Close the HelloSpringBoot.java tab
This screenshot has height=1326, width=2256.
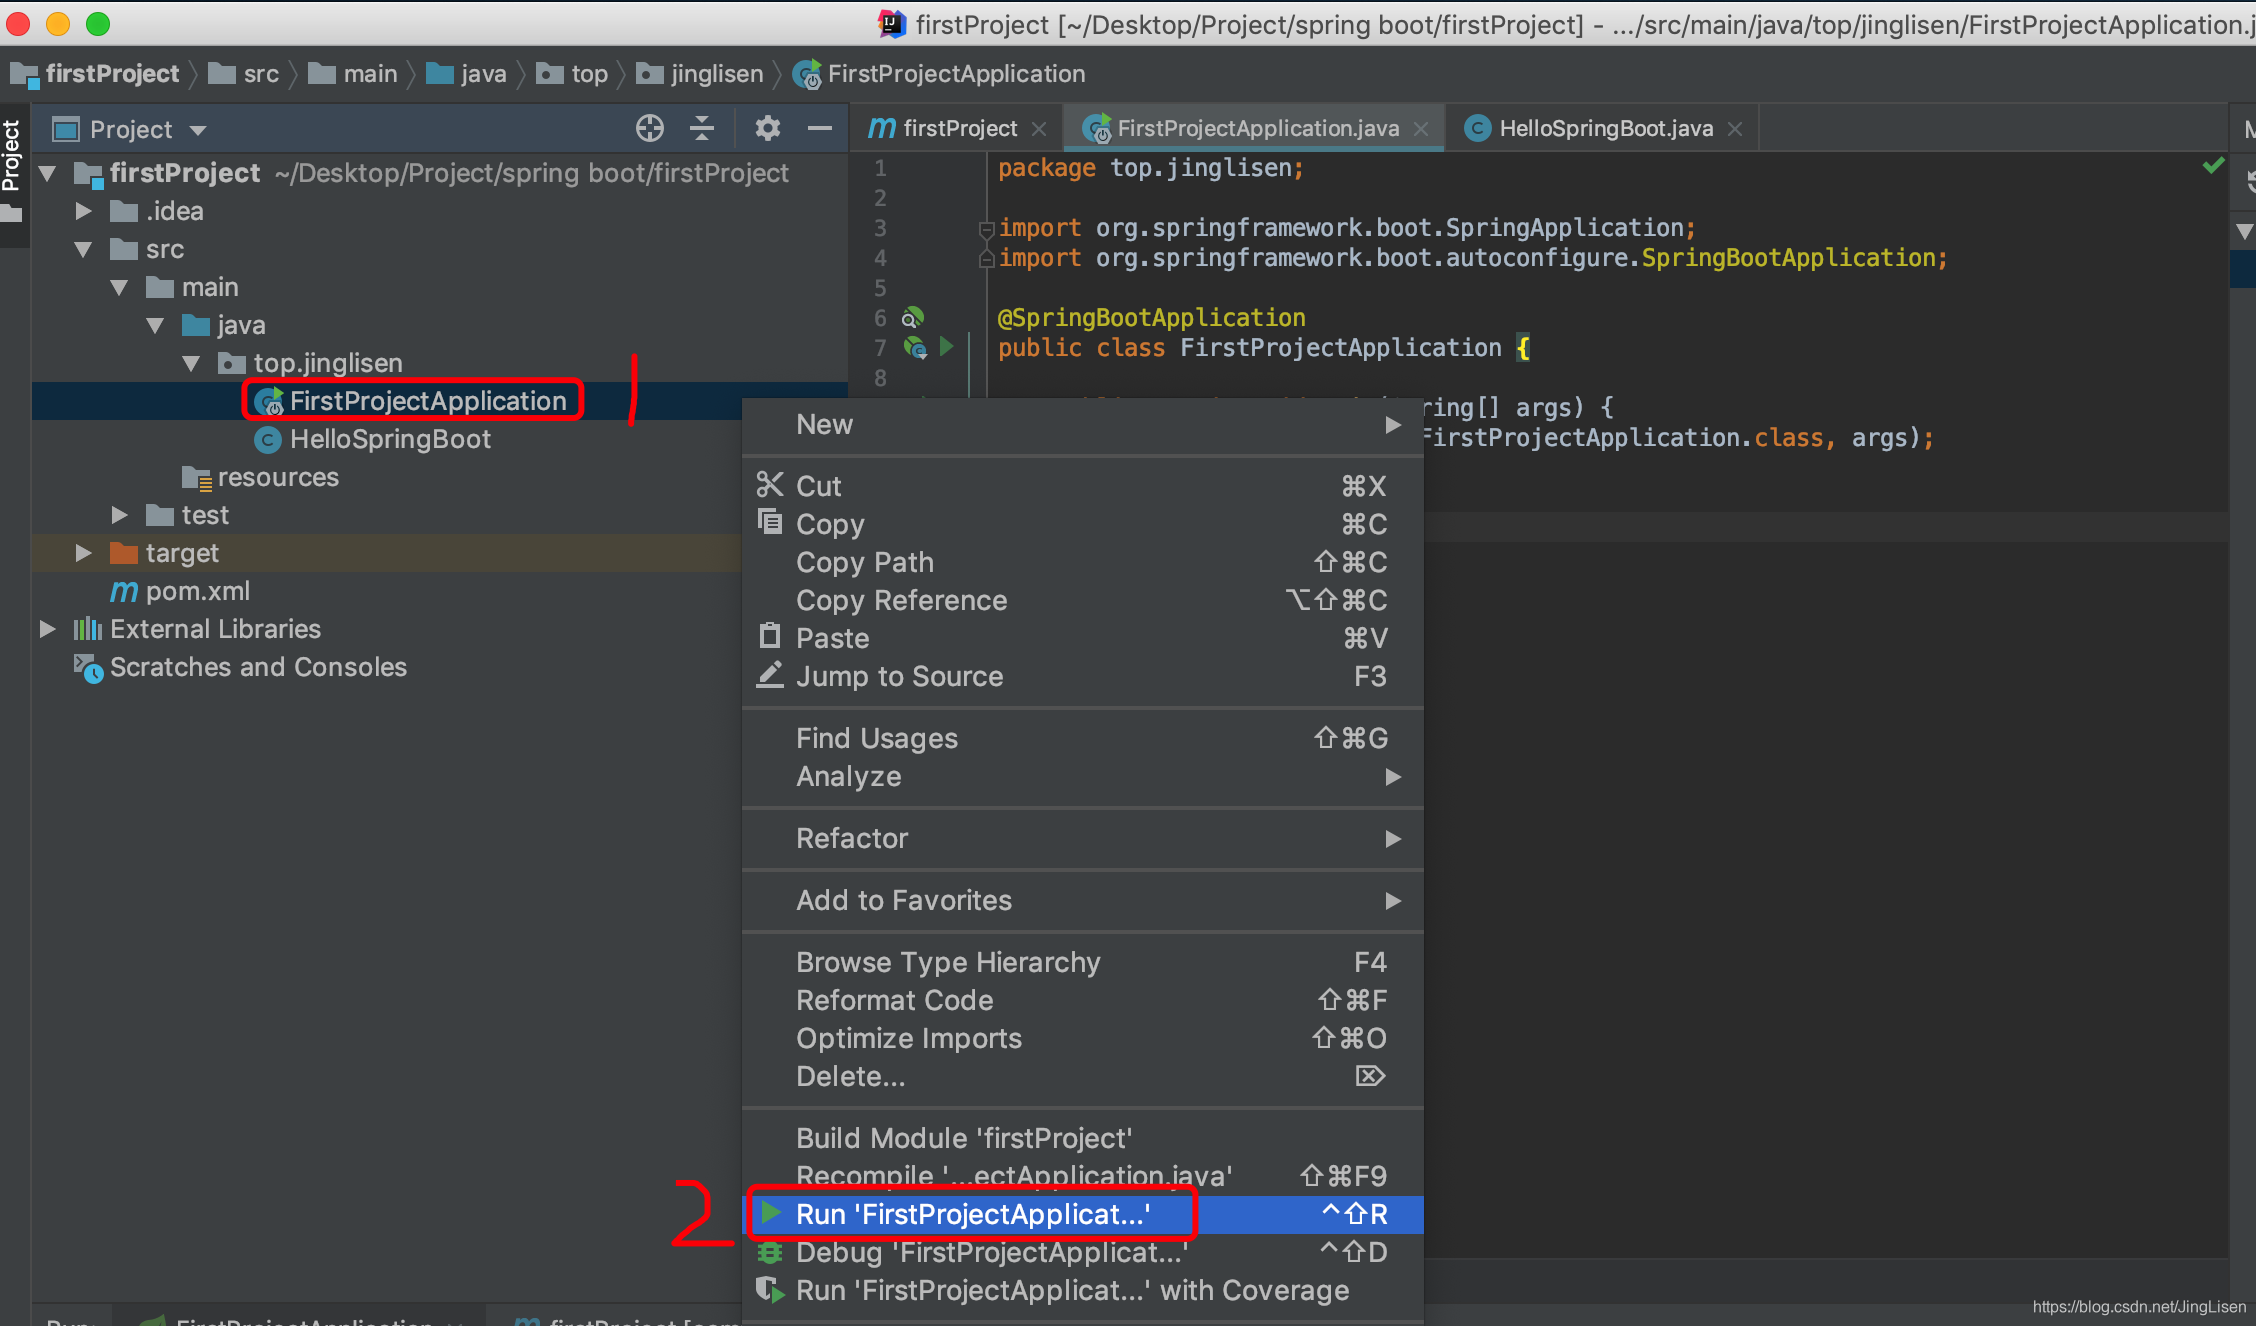coord(1735,129)
